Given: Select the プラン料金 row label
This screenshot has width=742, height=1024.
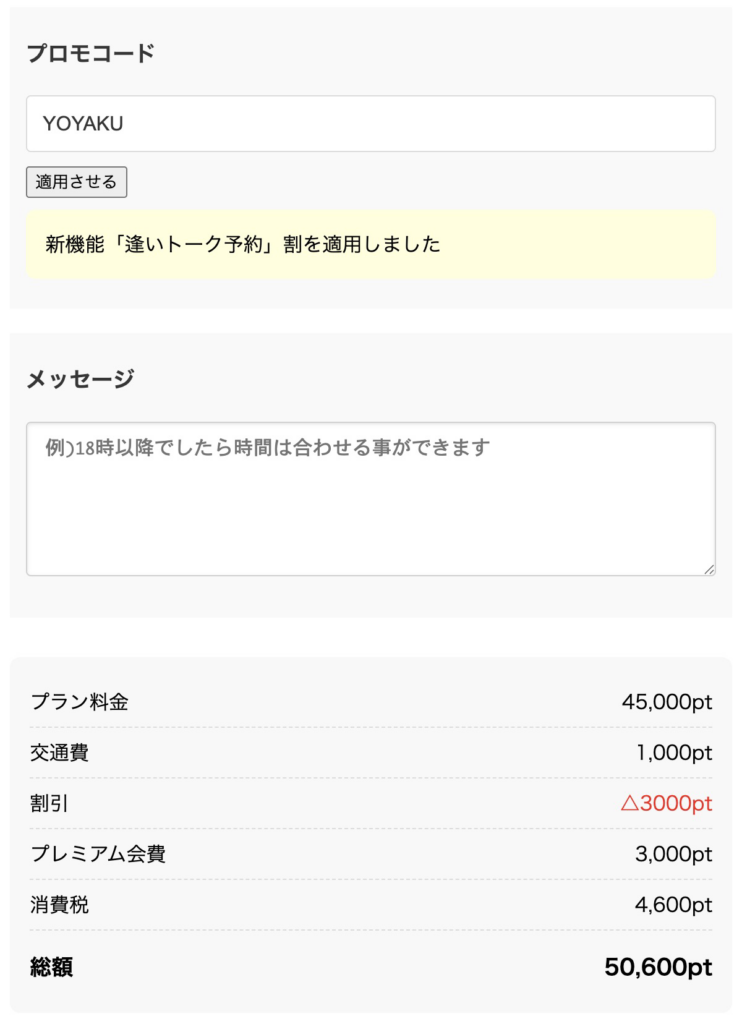Looking at the screenshot, I should pos(79,702).
